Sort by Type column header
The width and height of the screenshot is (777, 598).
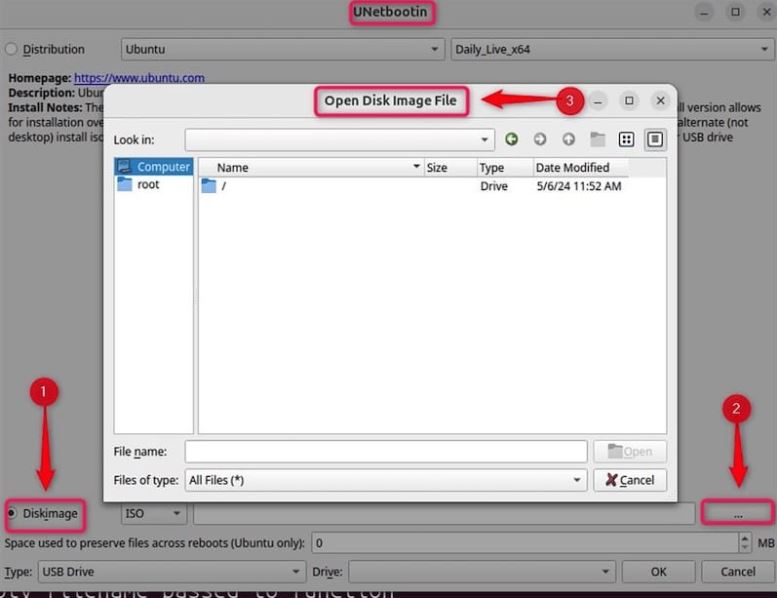[x=505, y=167]
